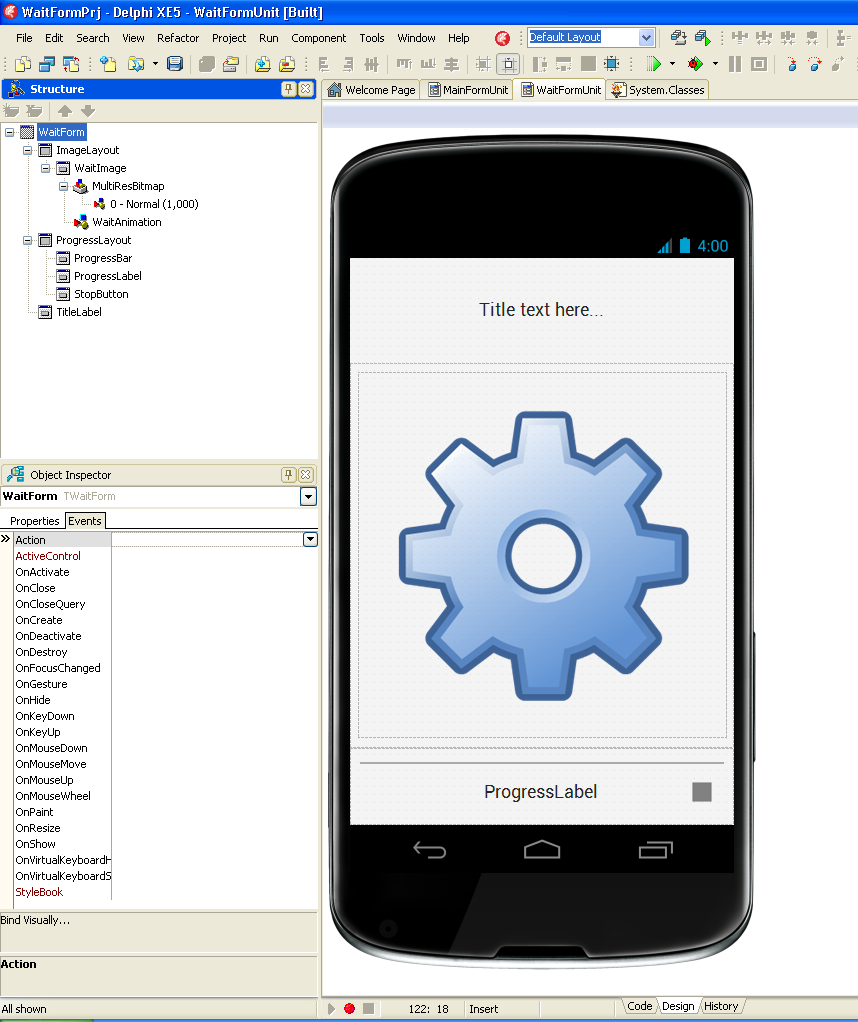Open the Welcome Page tab
The height and width of the screenshot is (1022, 858).
pos(372,90)
